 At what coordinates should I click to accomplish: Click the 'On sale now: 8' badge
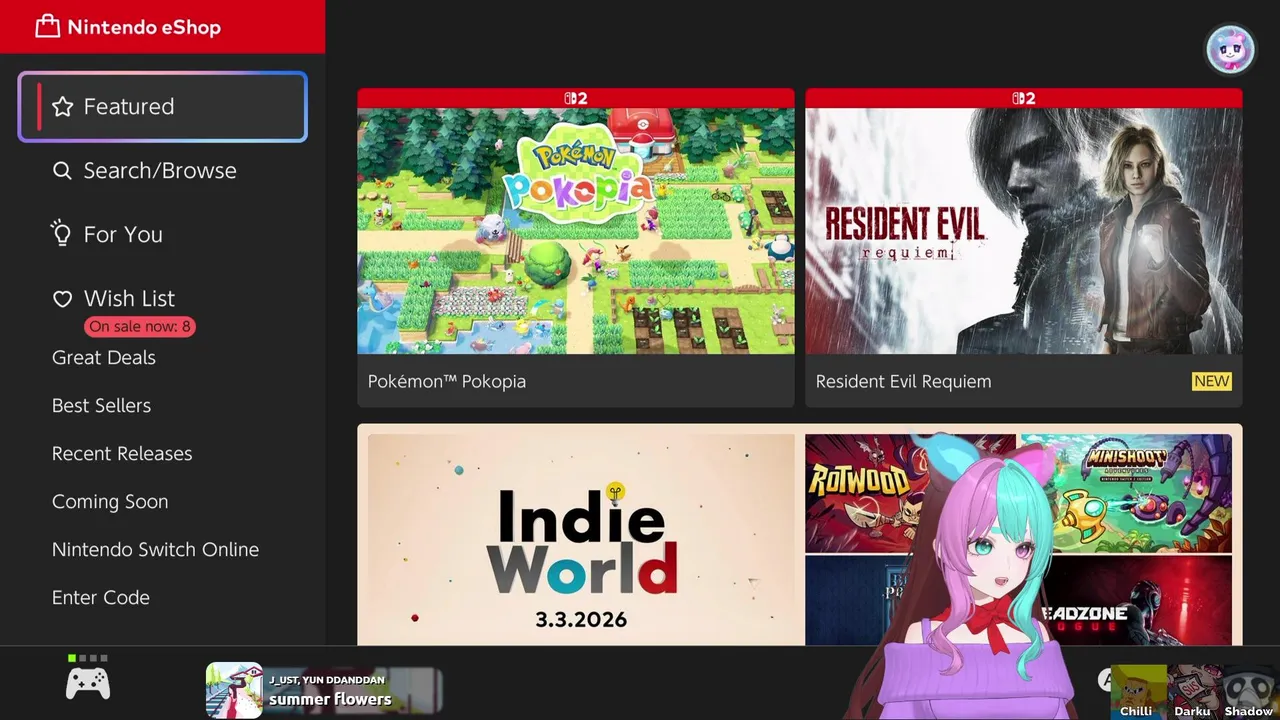coord(140,327)
